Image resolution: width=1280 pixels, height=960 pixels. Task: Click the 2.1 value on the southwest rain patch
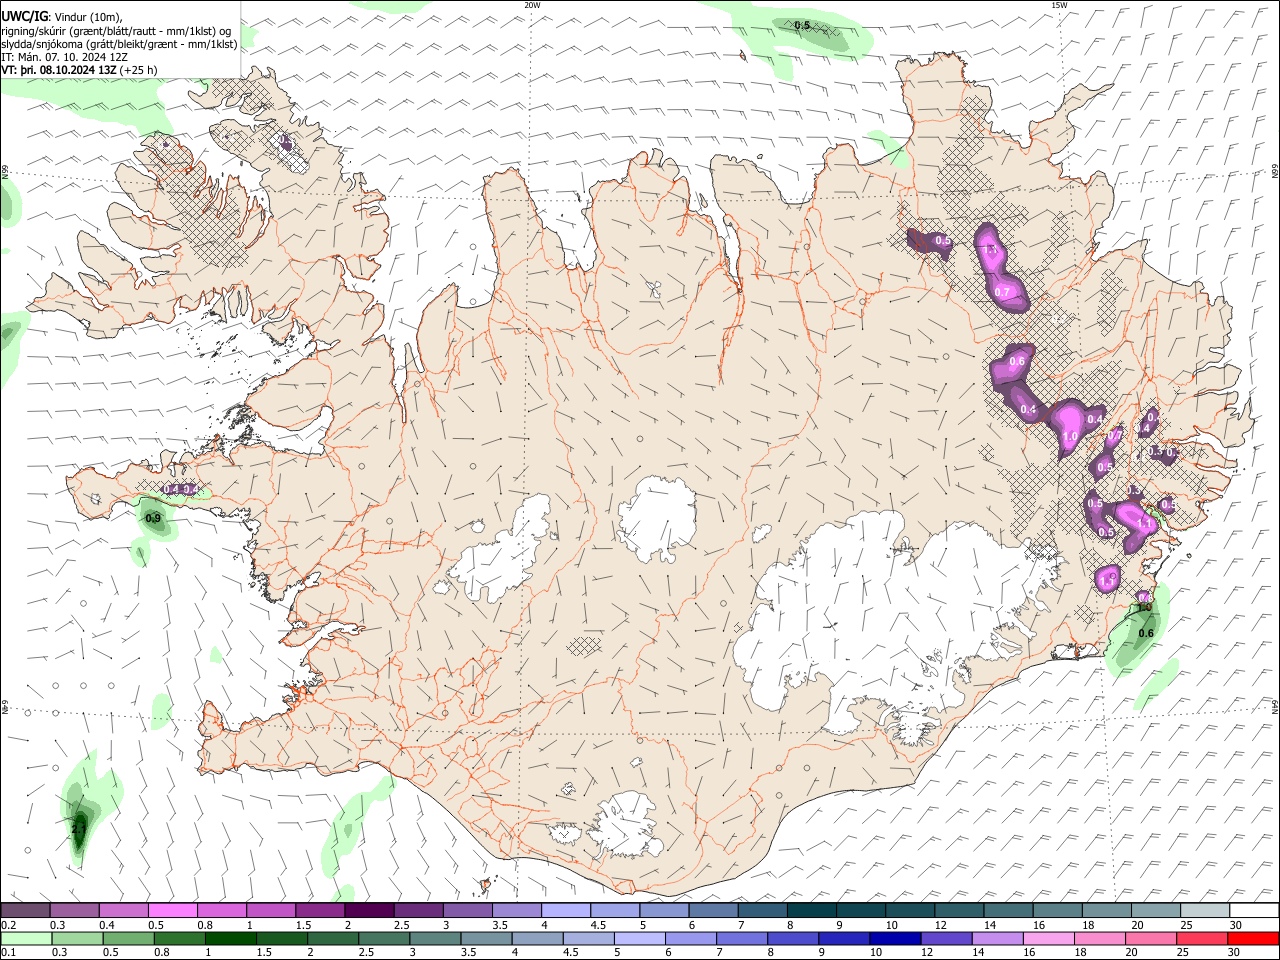pyautogui.click(x=79, y=829)
